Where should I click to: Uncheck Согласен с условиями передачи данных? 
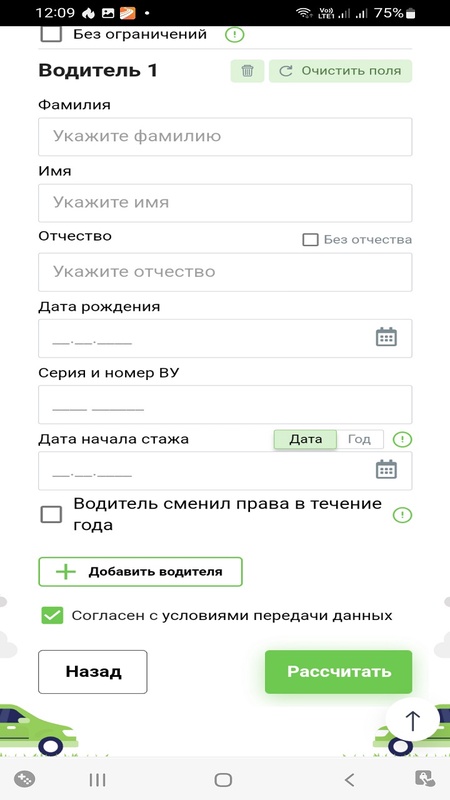point(52,615)
